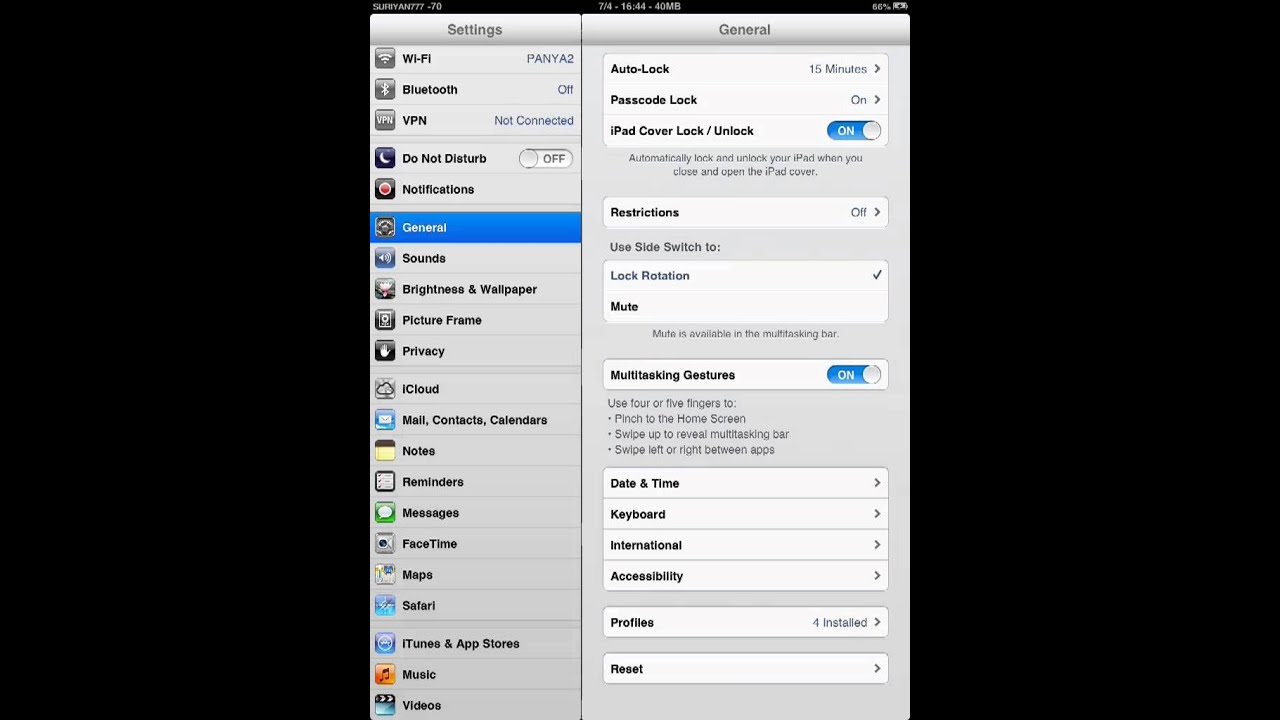The width and height of the screenshot is (1280, 720).
Task: Open the International row label
Action: click(x=646, y=545)
